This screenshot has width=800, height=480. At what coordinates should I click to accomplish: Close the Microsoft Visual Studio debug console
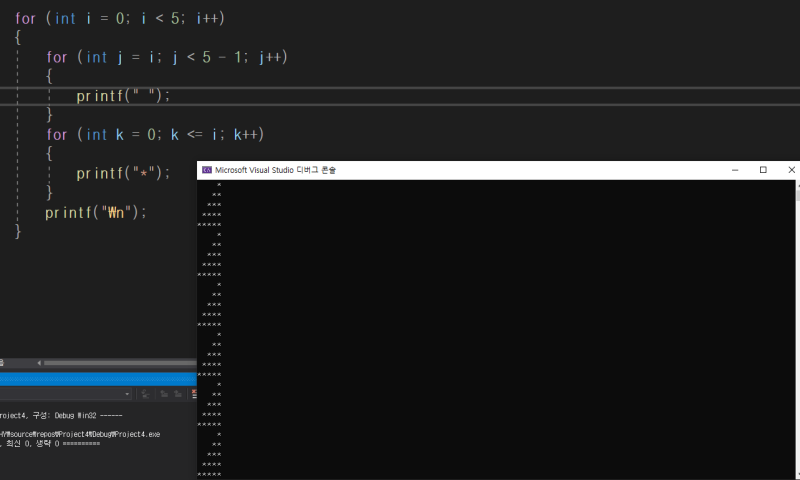[791, 170]
